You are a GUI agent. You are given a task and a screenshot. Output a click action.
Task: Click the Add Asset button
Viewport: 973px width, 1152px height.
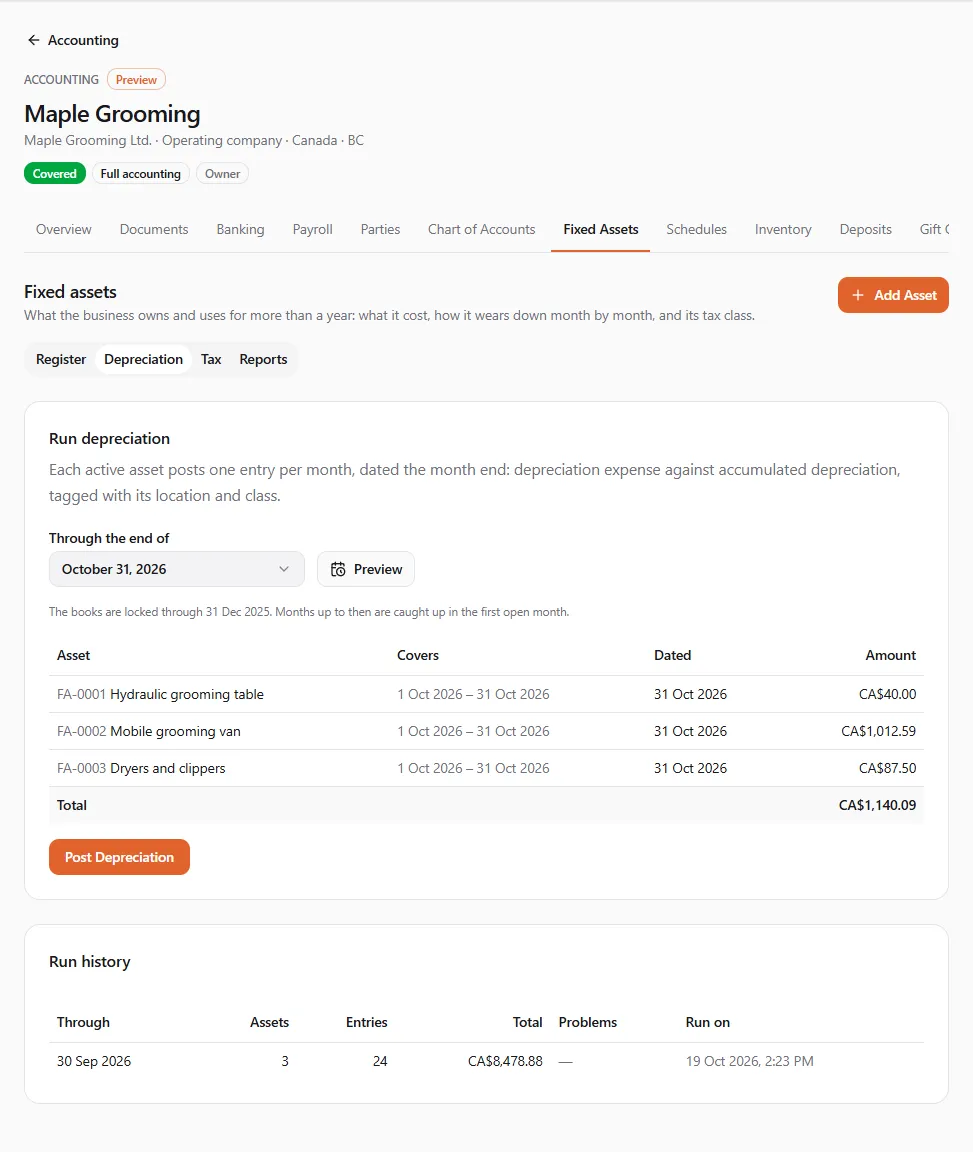pos(893,295)
